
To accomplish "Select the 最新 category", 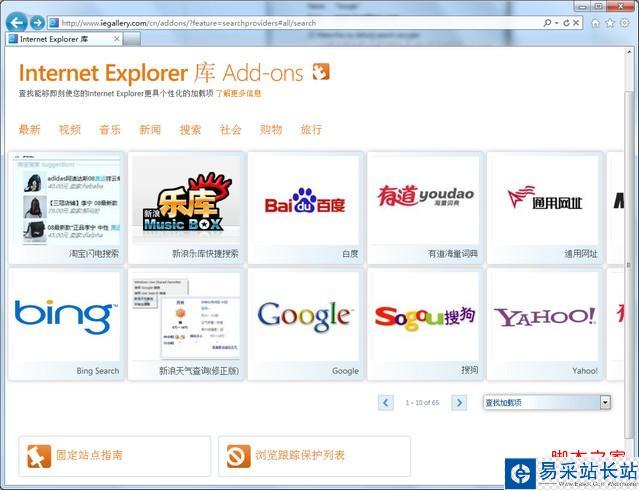I will tap(29, 130).
